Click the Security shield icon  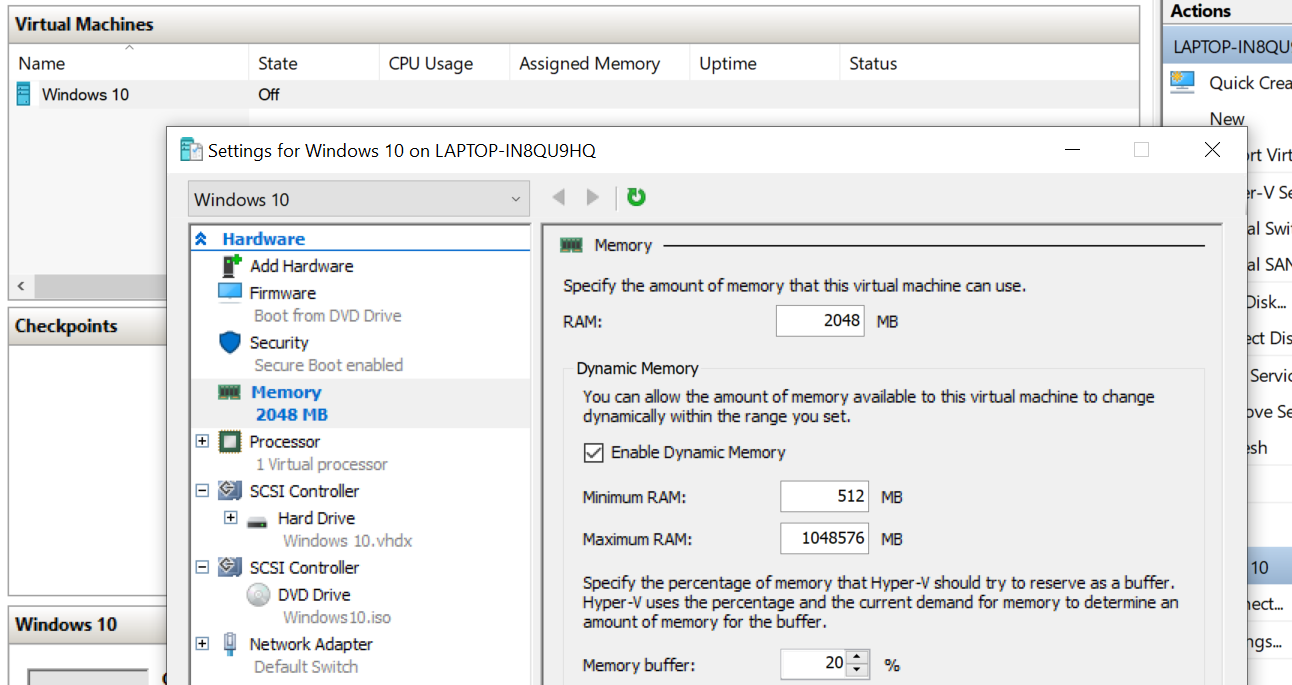tap(230, 343)
